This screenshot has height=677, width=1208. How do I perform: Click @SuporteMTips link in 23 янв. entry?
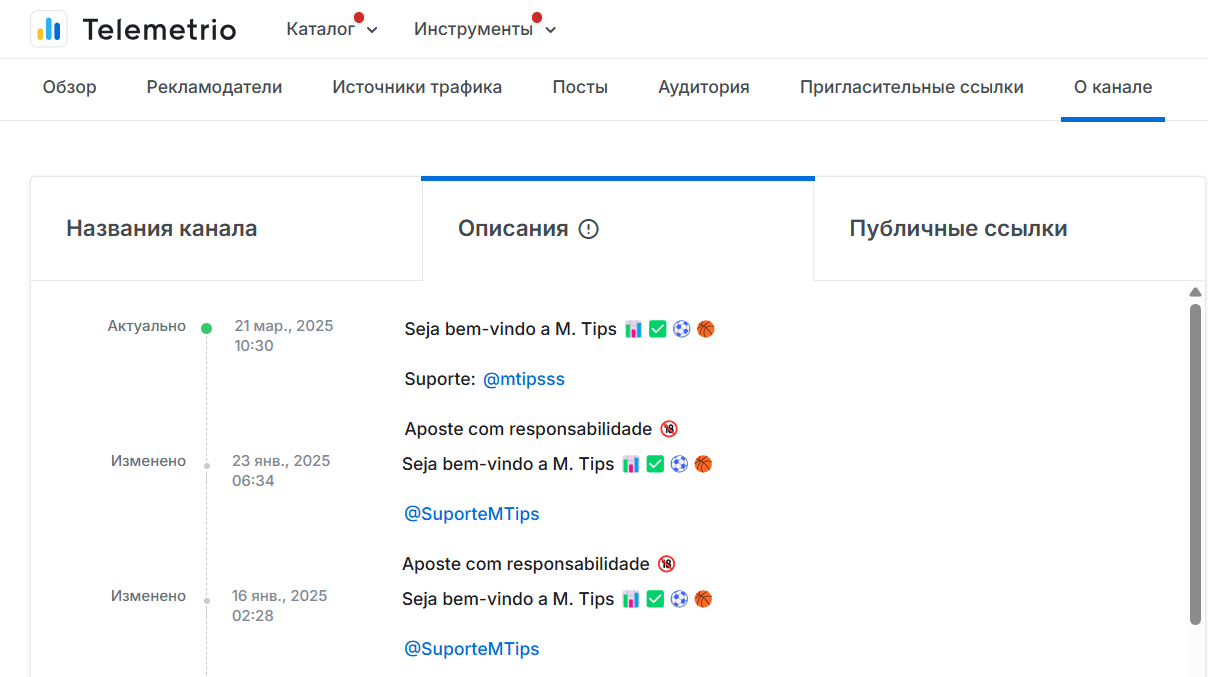pyautogui.click(x=471, y=514)
